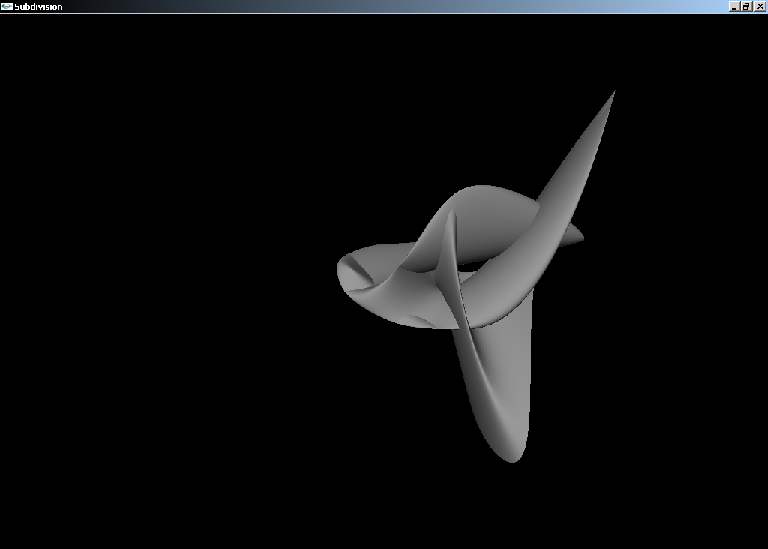Click the Subdivision title text
The width and height of the screenshot is (768, 549).
click(38, 7)
